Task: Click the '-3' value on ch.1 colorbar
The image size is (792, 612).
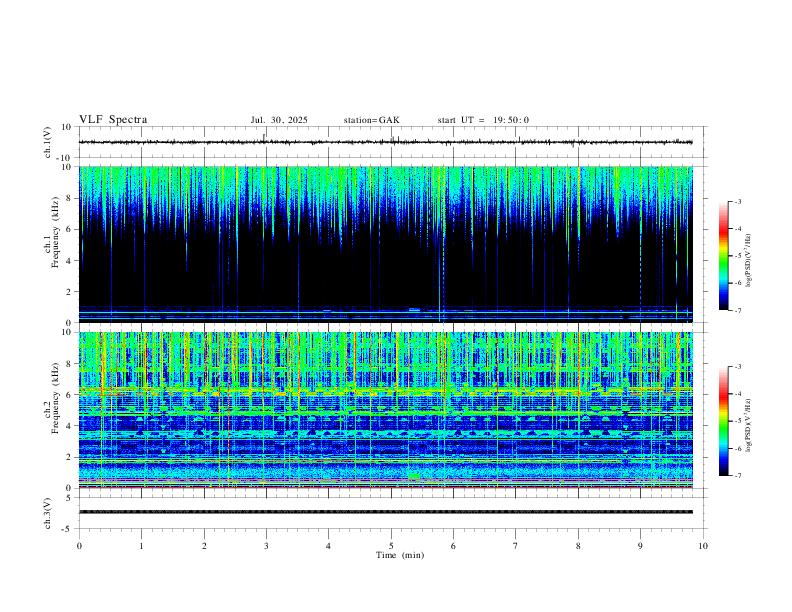Action: 738,201
